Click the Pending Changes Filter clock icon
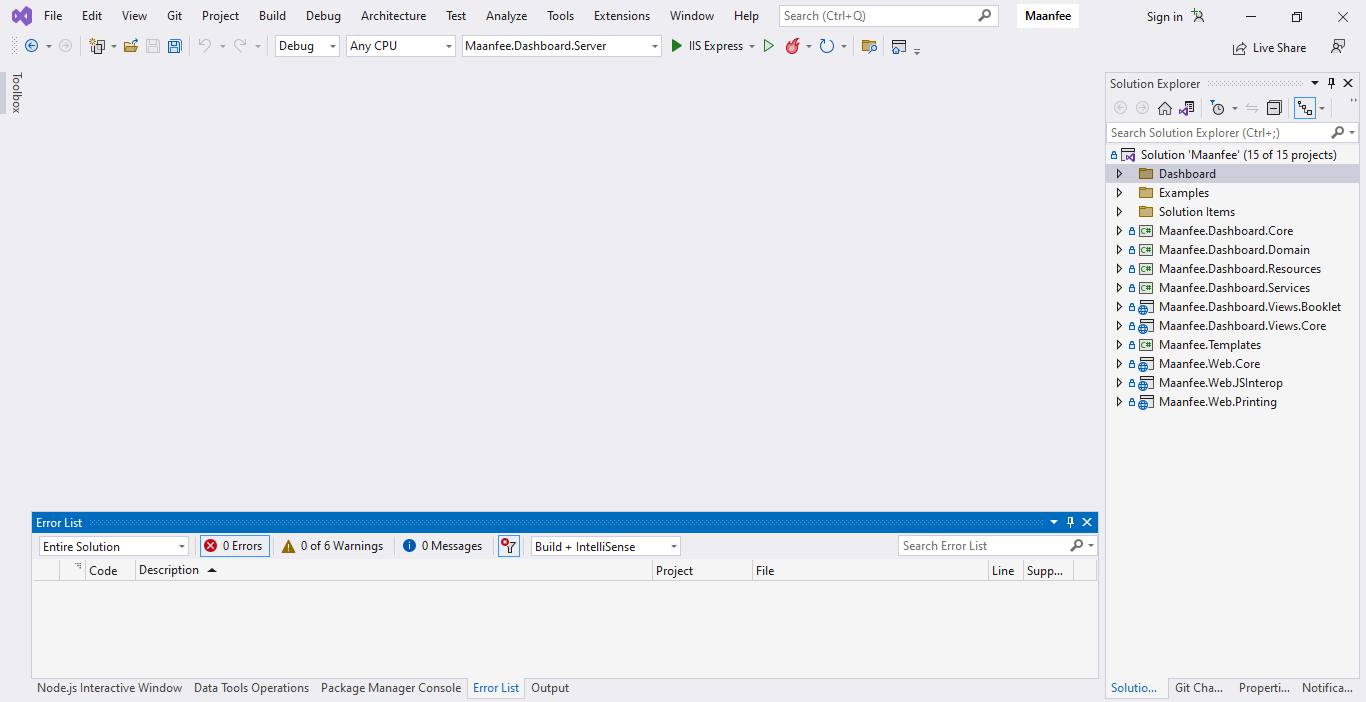The width and height of the screenshot is (1366, 702). pyautogui.click(x=1217, y=108)
